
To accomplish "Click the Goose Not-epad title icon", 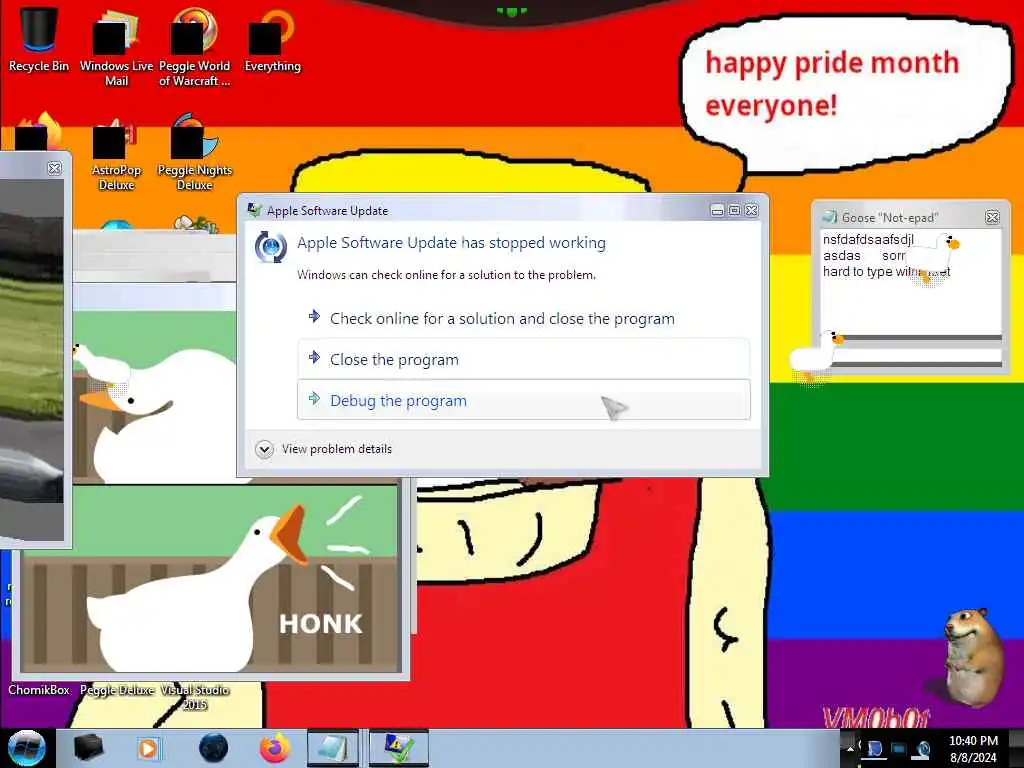I will pos(829,217).
